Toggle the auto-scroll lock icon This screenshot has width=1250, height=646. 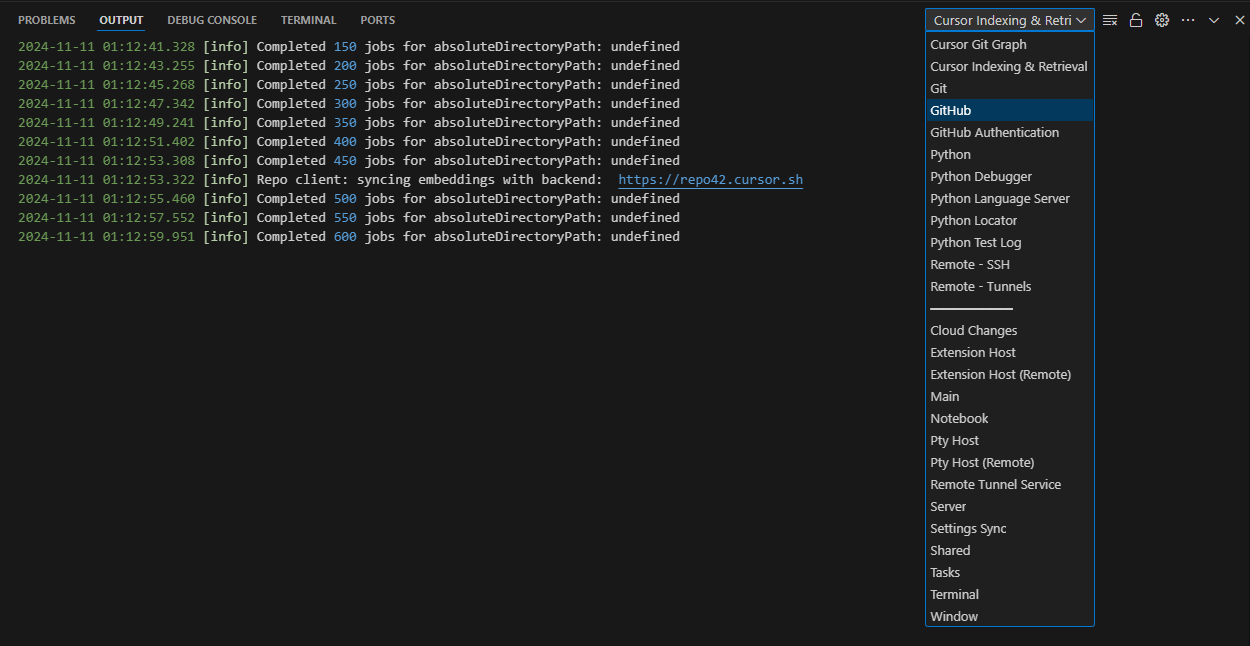[1135, 19]
